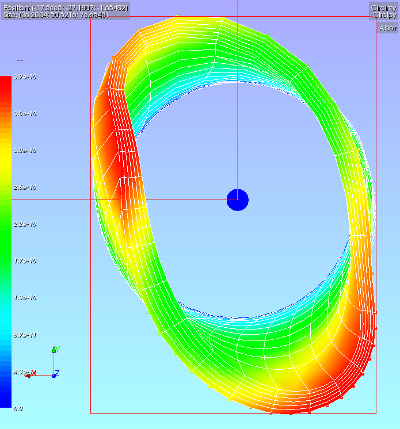Click the 0.0 label on the color scale
The image size is (400, 429).
[18, 408]
